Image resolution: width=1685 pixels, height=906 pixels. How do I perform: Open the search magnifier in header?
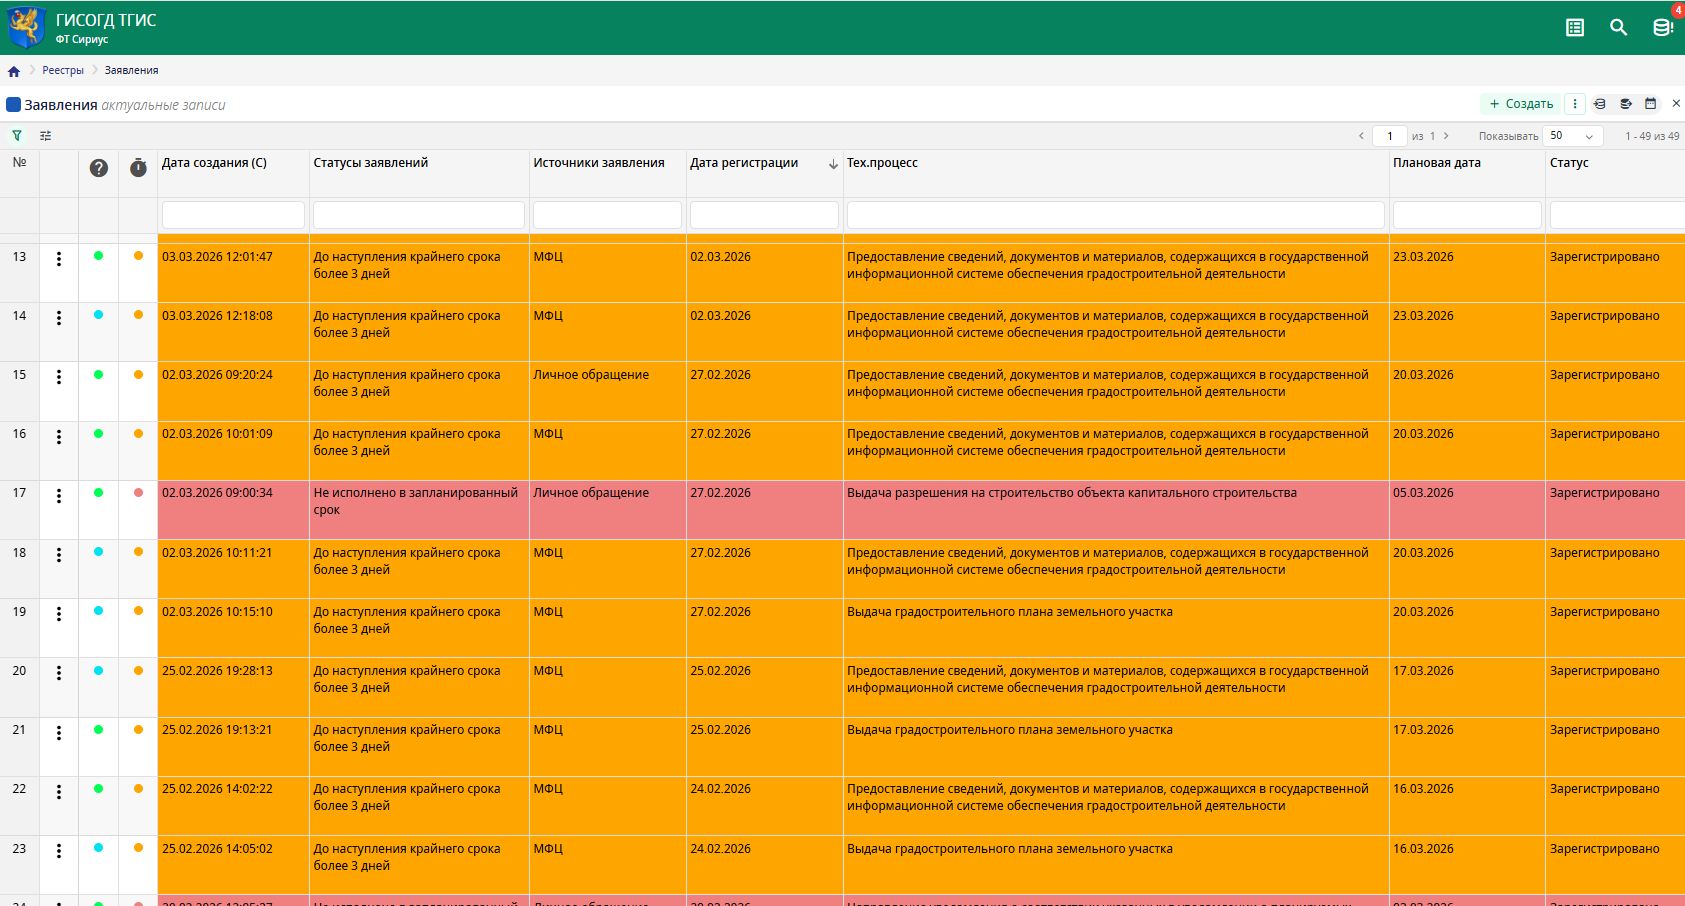(x=1618, y=28)
